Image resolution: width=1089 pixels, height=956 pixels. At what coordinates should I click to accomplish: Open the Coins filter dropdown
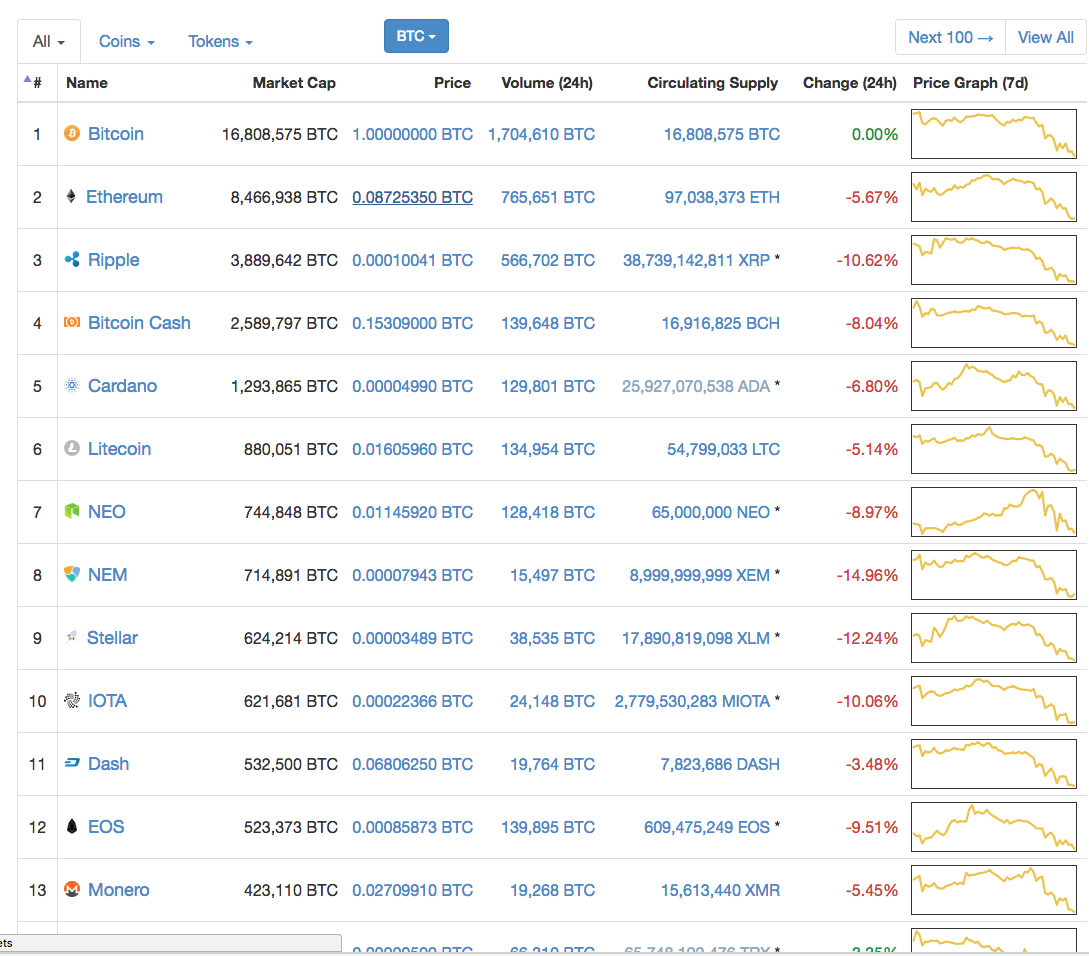[126, 42]
